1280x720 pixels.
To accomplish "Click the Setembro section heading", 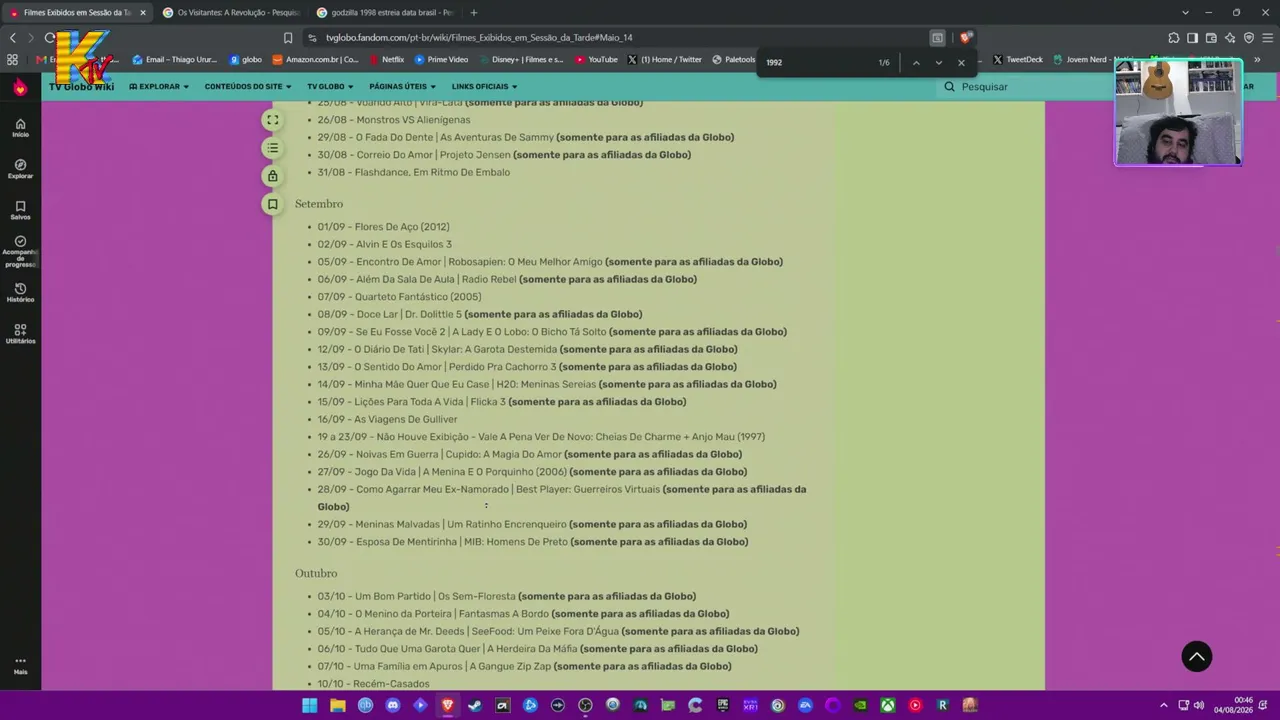I will (x=319, y=204).
